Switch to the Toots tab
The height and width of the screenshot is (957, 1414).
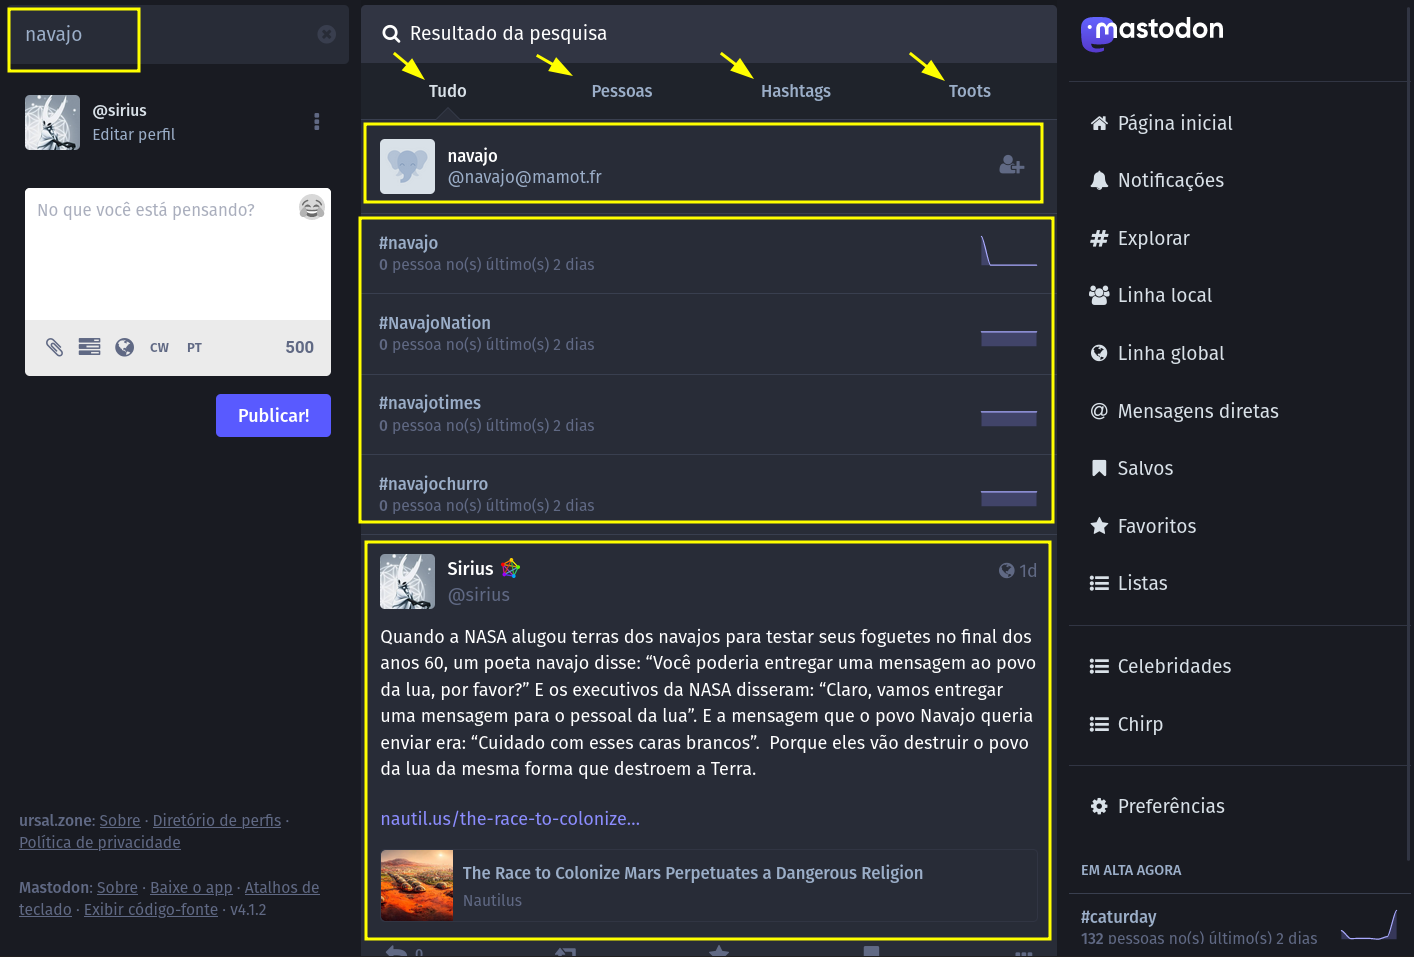[x=970, y=91]
